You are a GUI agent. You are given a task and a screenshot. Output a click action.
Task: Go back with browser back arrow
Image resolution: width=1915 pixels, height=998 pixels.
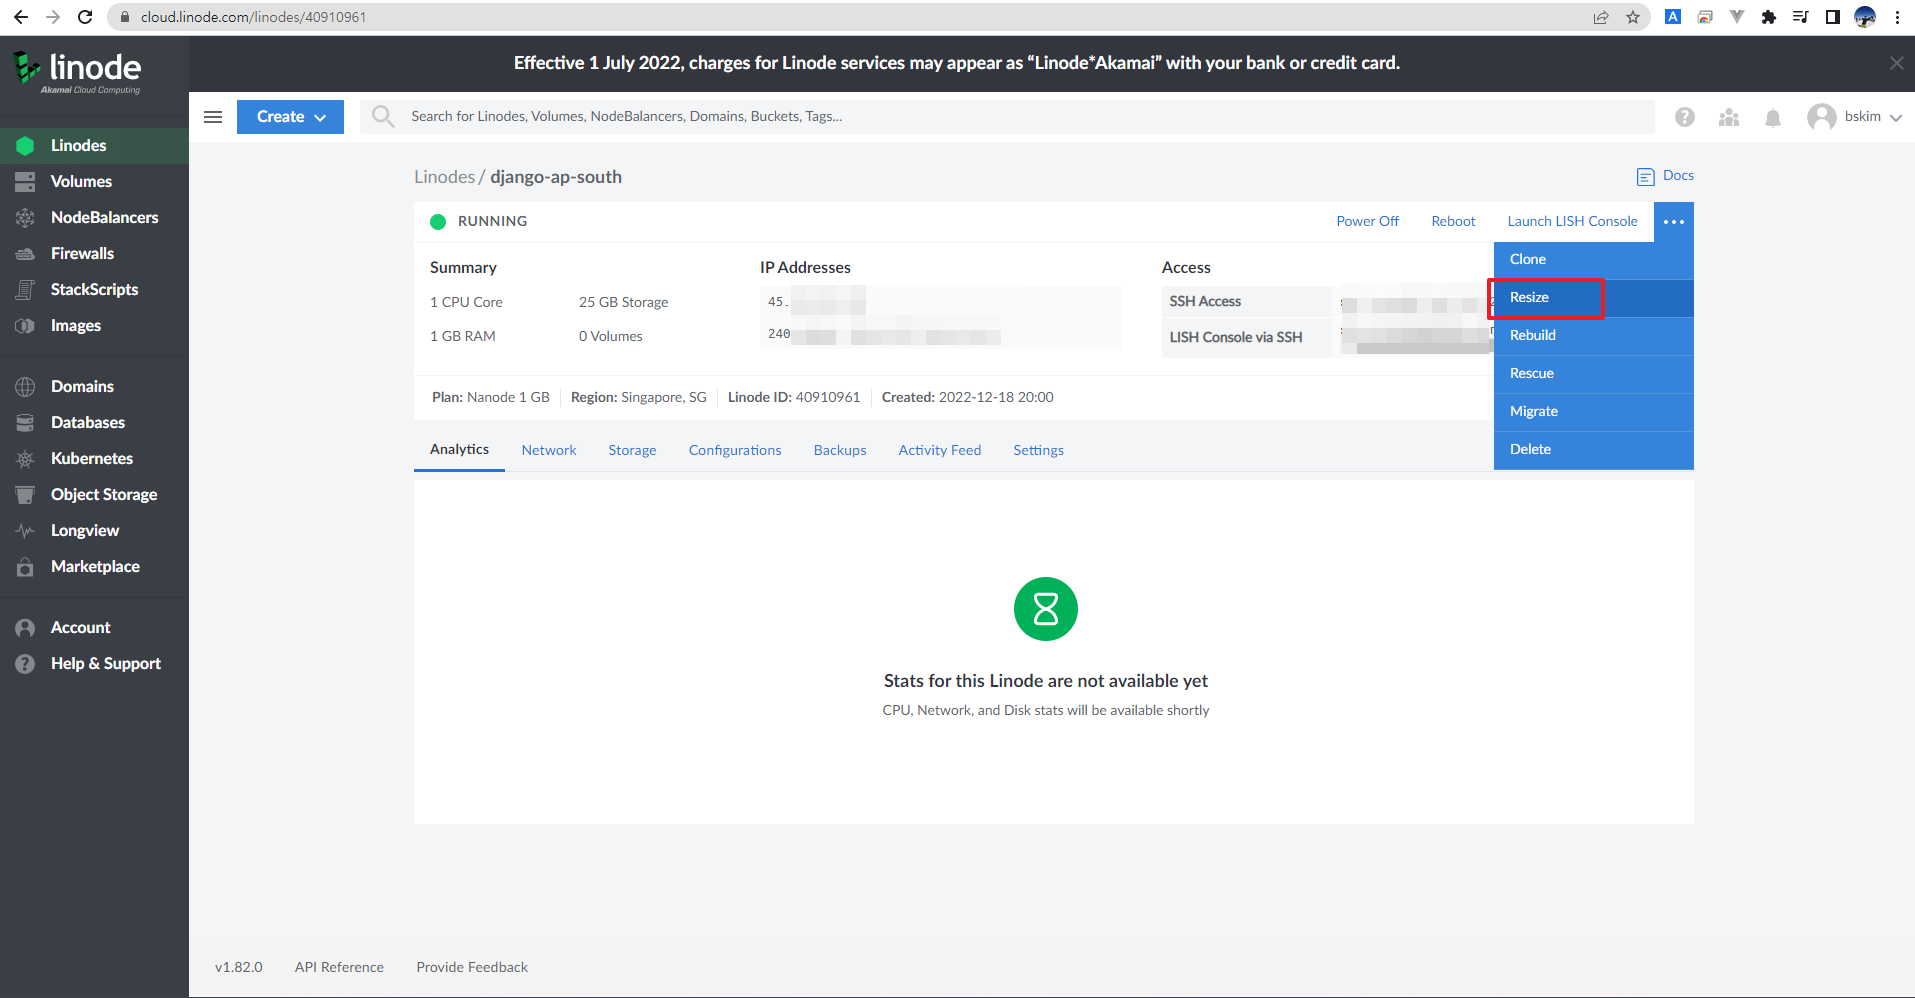point(21,17)
